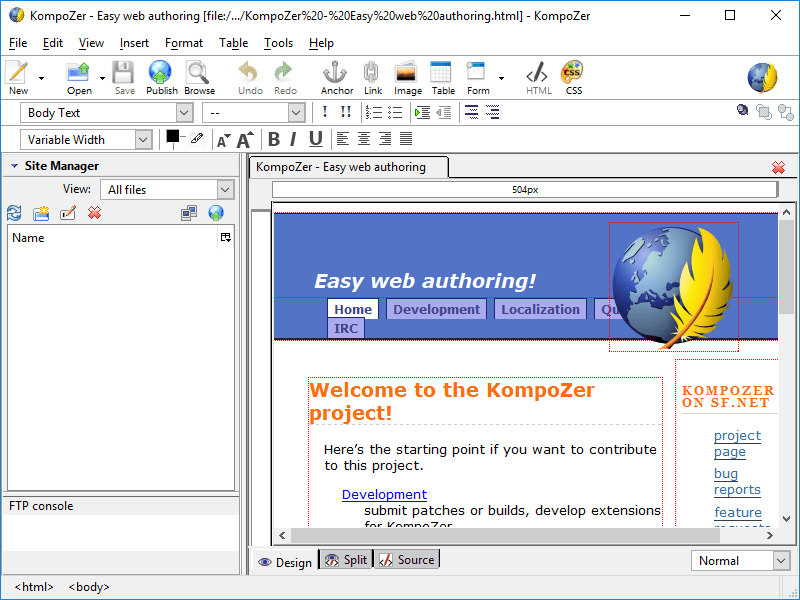Click the bug reports link
Viewport: 800px width, 600px height.
click(x=737, y=482)
